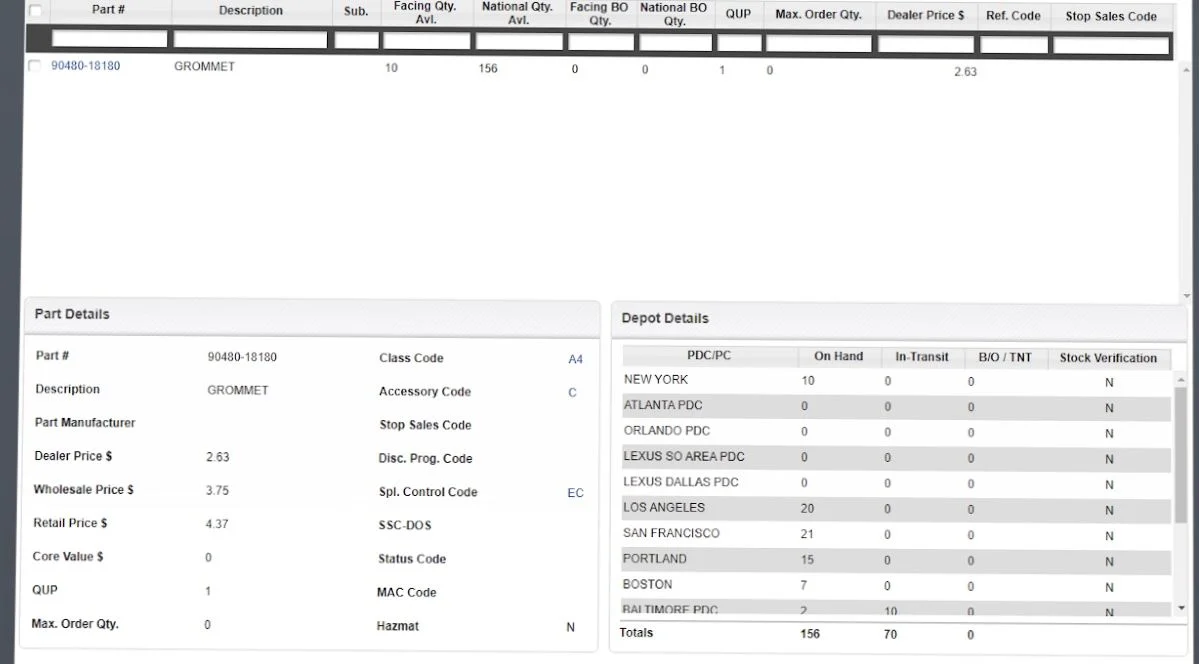Click dealer price 2.63 in the grid row
This screenshot has width=1199, height=664.
[x=965, y=72]
